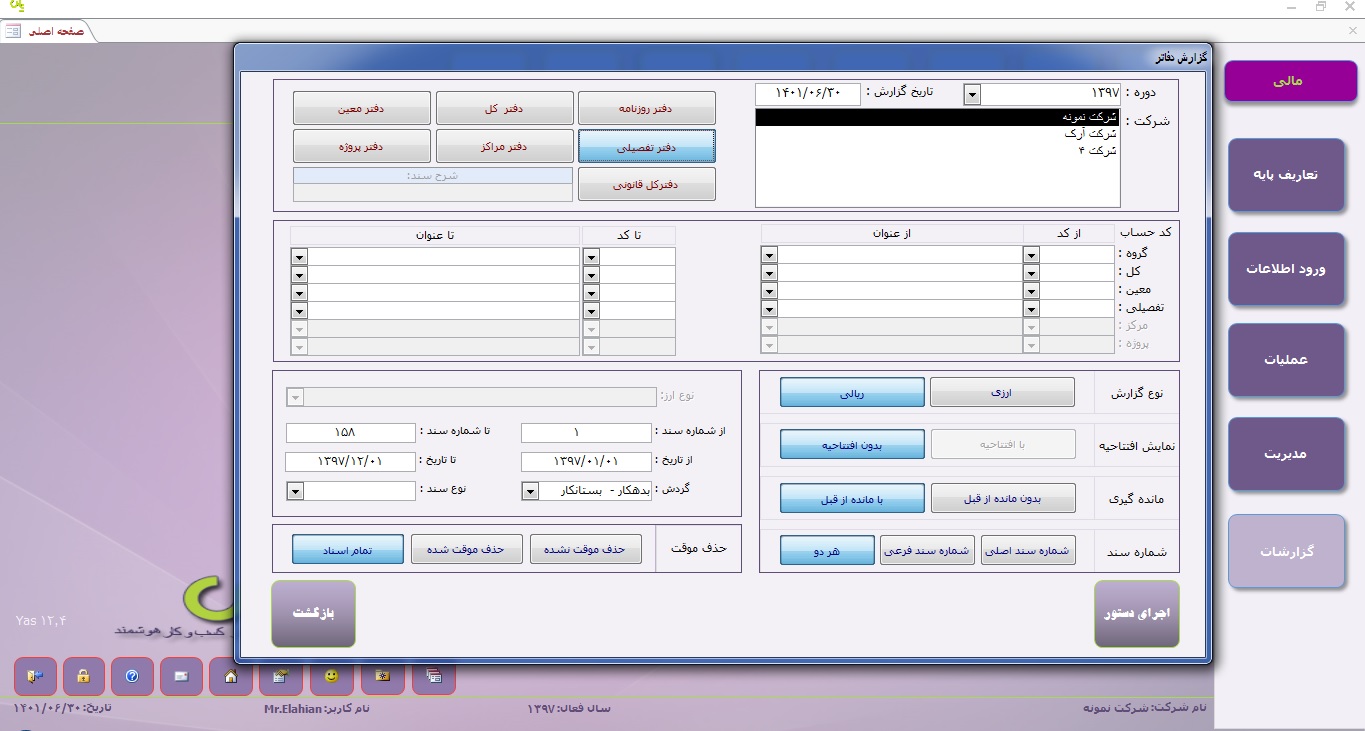Click the از شماره سند field
This screenshot has width=1365, height=731.
click(586, 432)
